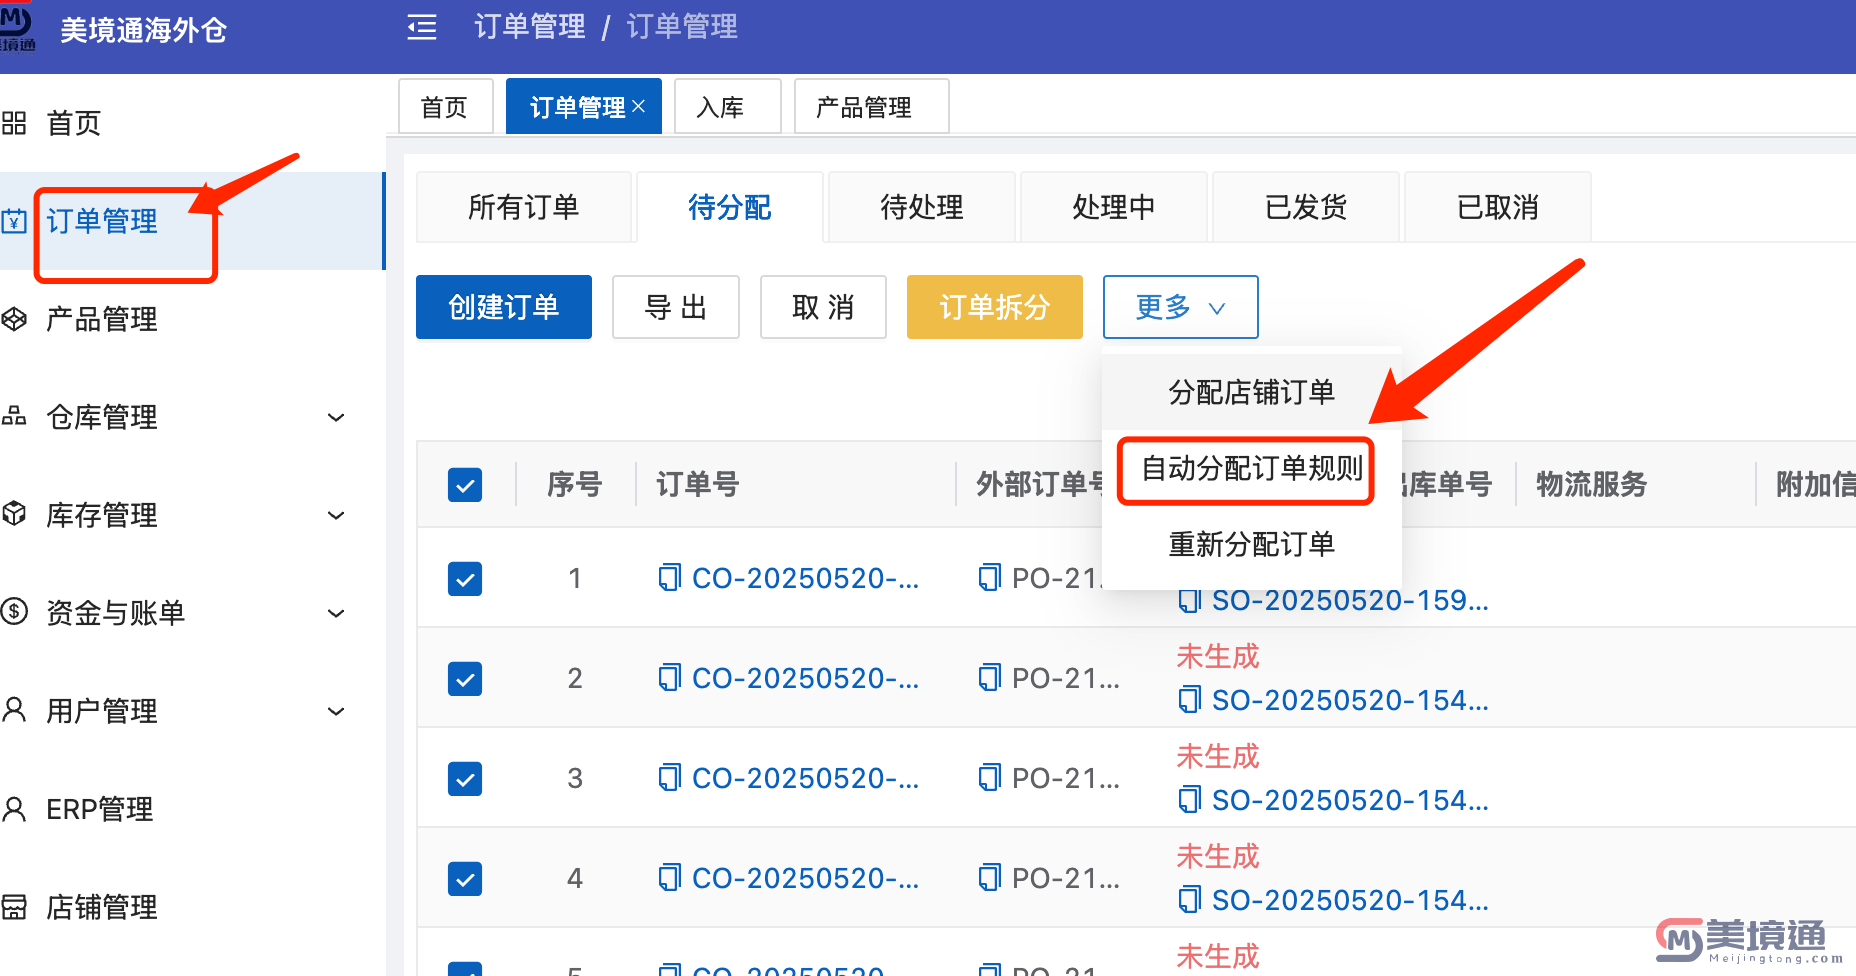Open the SO-20250520-159 outbound link
Image resolution: width=1856 pixels, height=976 pixels.
1350,600
